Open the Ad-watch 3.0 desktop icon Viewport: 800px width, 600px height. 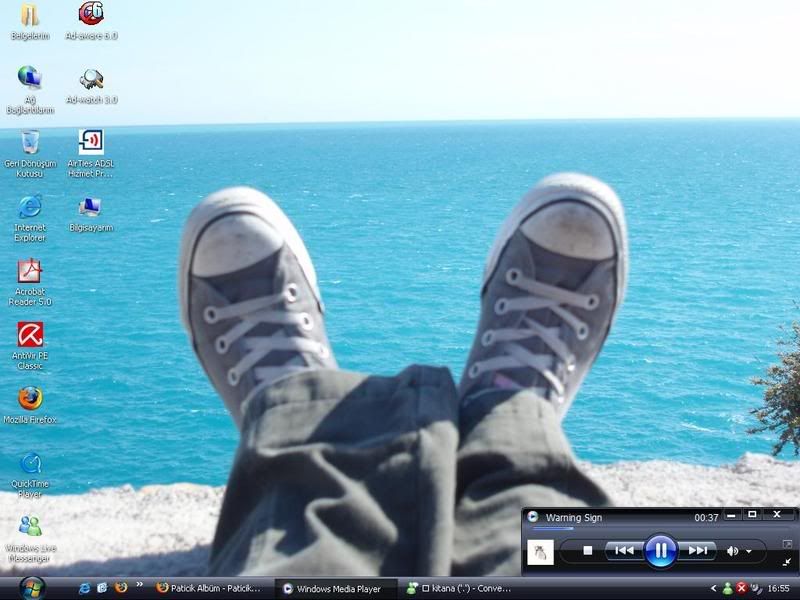(91, 80)
